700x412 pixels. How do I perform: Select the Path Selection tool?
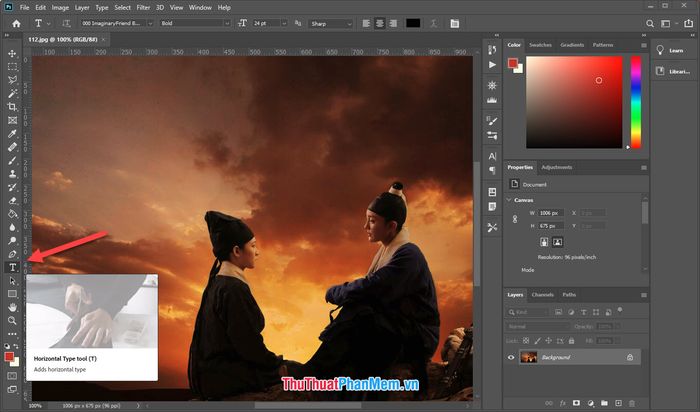tap(12, 281)
